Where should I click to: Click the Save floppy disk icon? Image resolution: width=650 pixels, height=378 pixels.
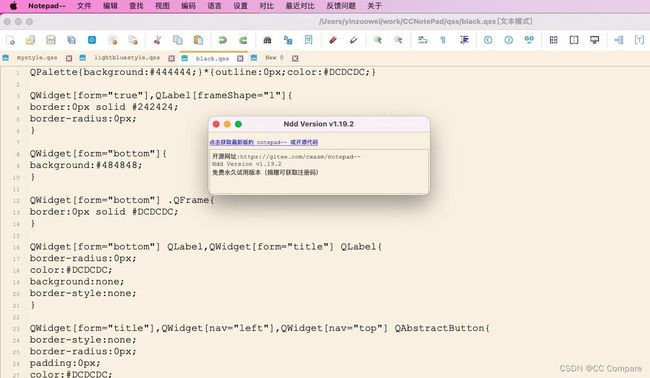pyautogui.click(x=51, y=40)
